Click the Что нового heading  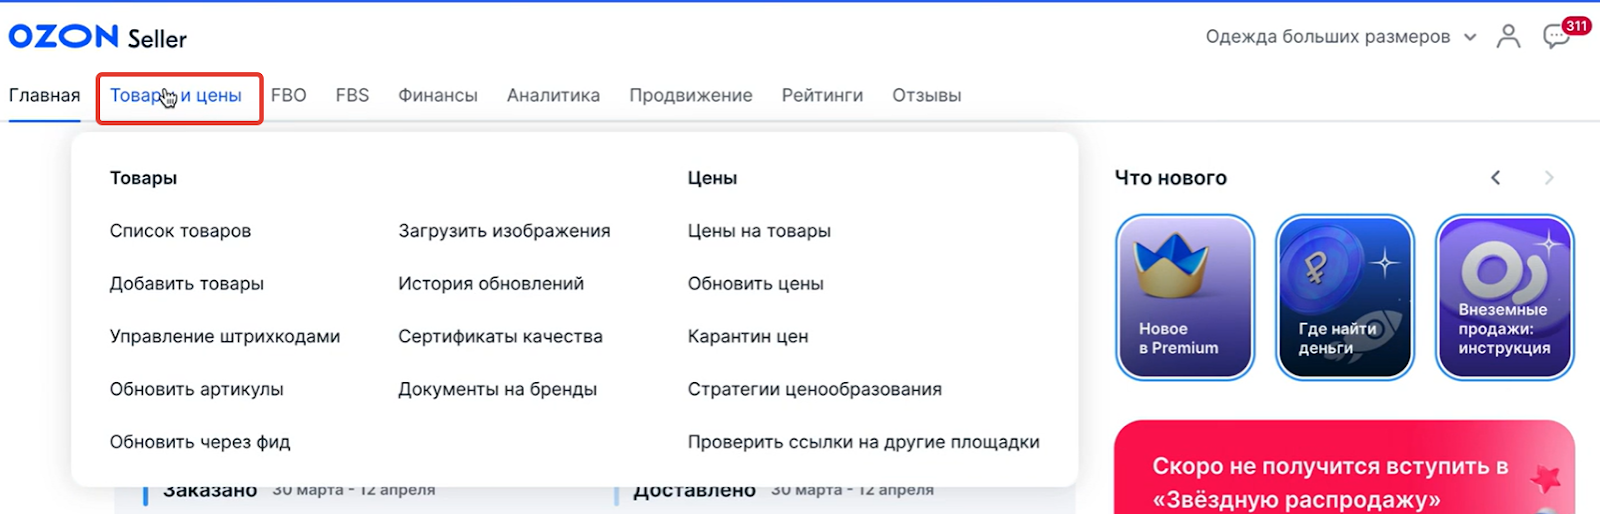point(1171,178)
